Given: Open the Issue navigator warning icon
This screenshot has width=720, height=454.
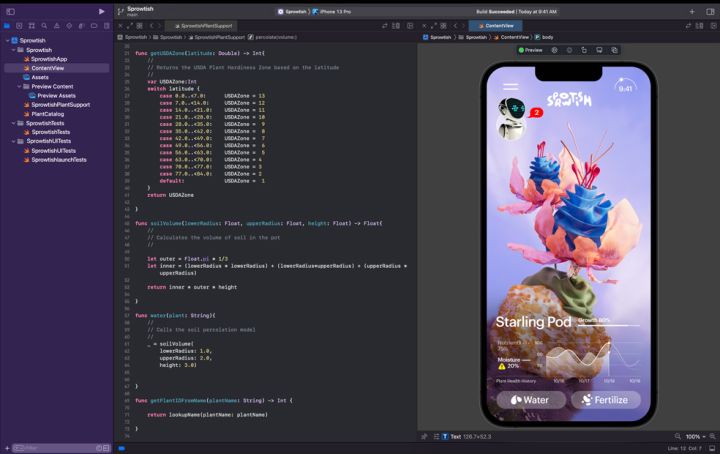Looking at the screenshot, I should pos(56,25).
